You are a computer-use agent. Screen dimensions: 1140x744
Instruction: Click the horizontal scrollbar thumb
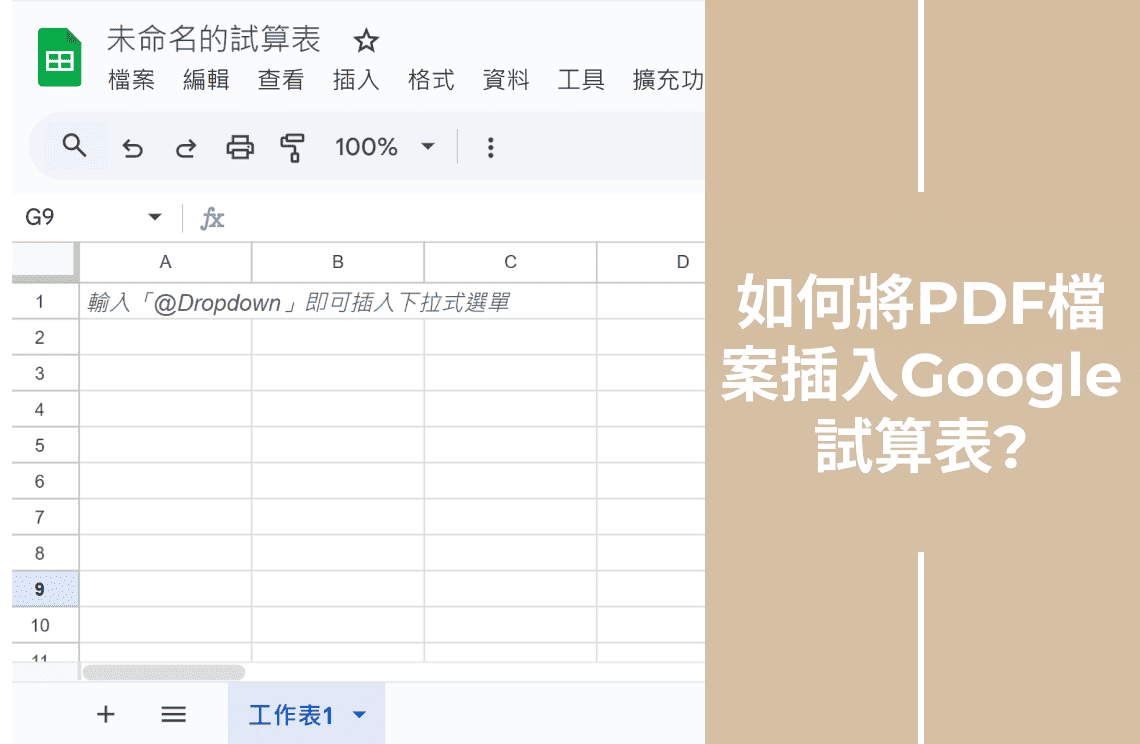(x=164, y=672)
